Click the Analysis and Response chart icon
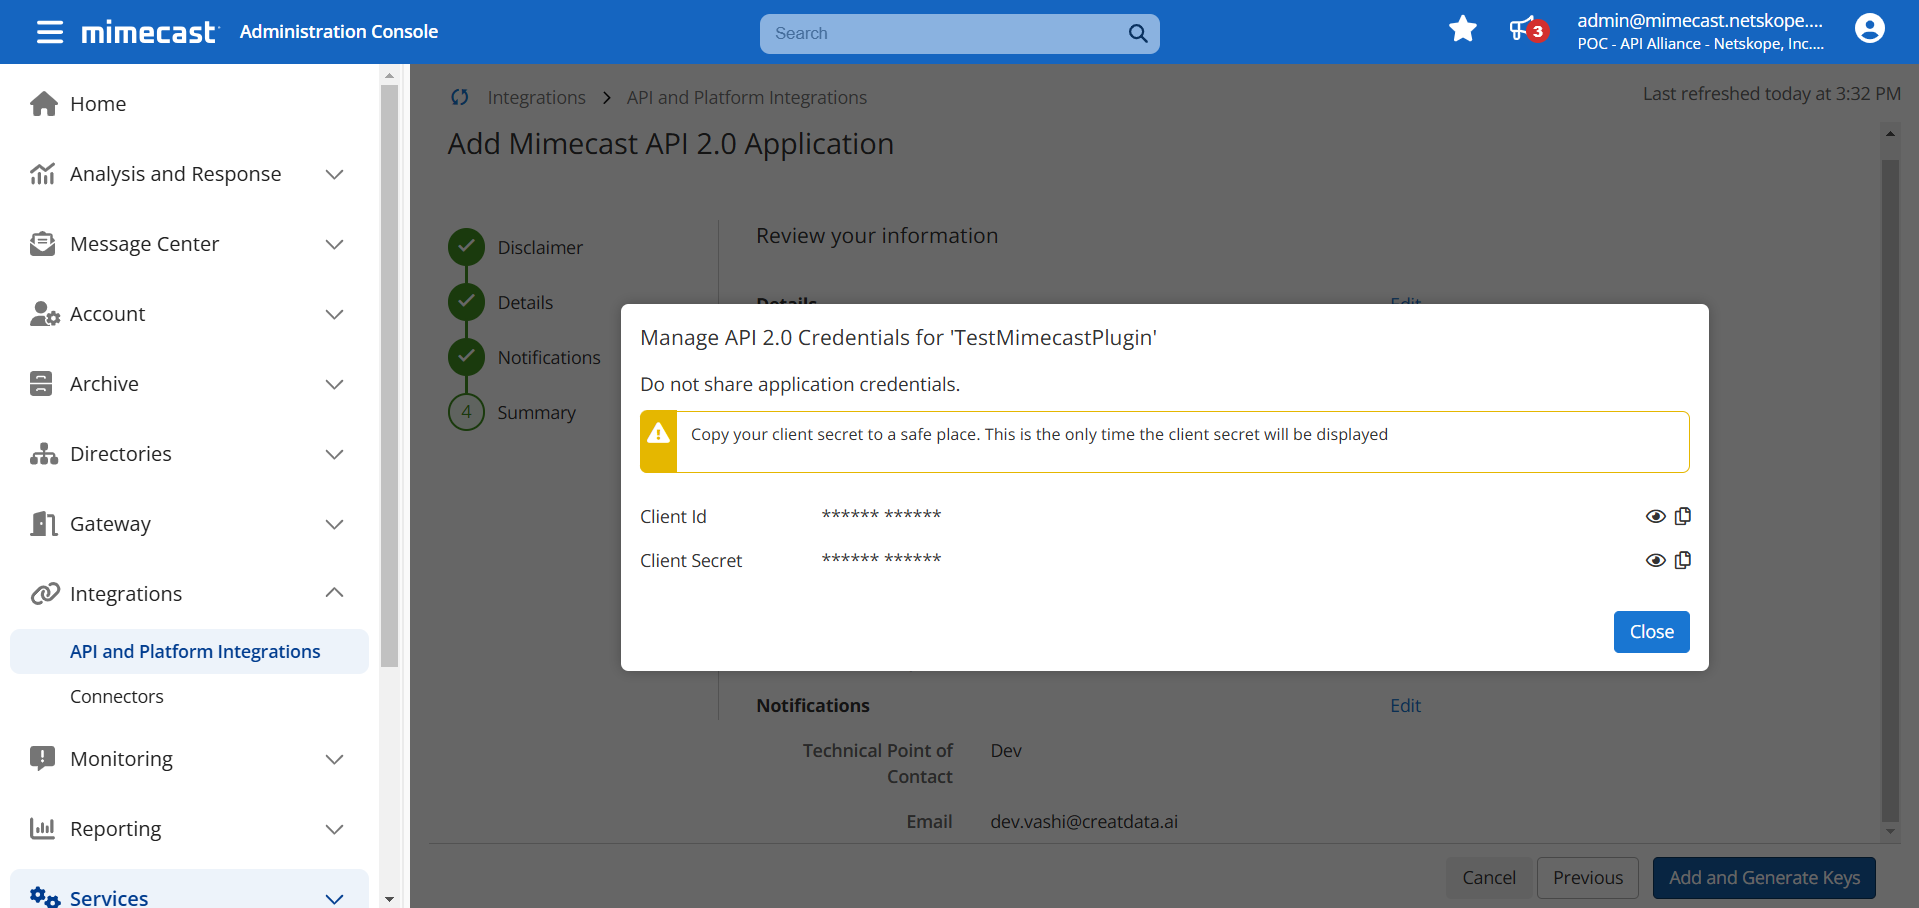Screen dimensions: 1919x908 pos(43,174)
